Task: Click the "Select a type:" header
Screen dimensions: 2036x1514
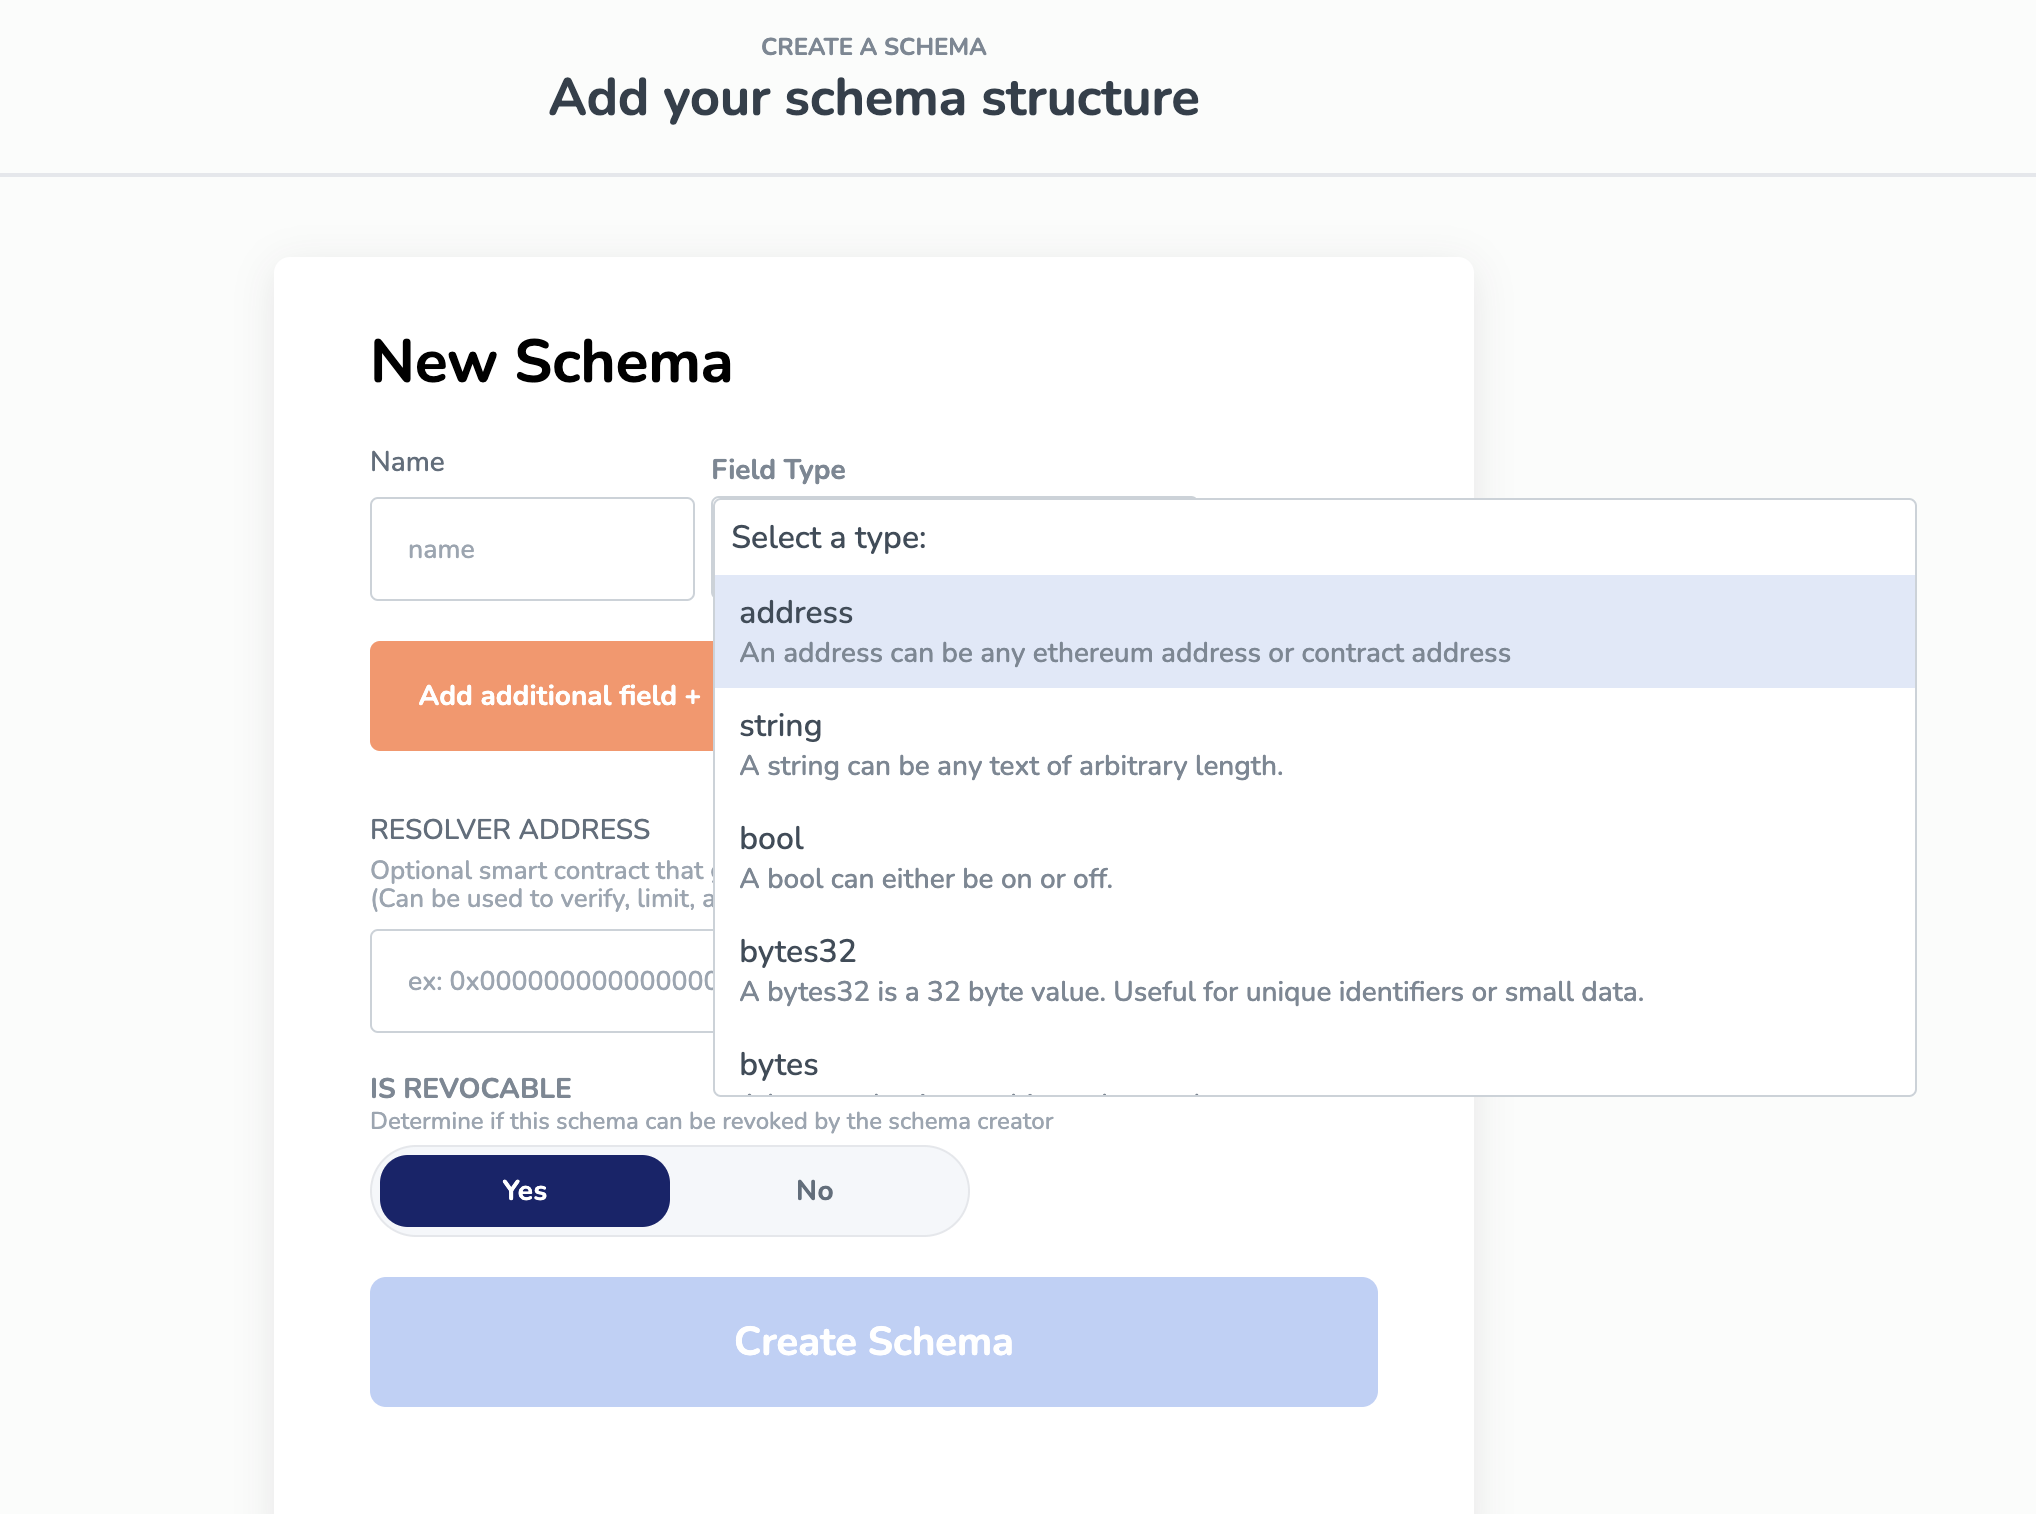Action: pos(829,538)
